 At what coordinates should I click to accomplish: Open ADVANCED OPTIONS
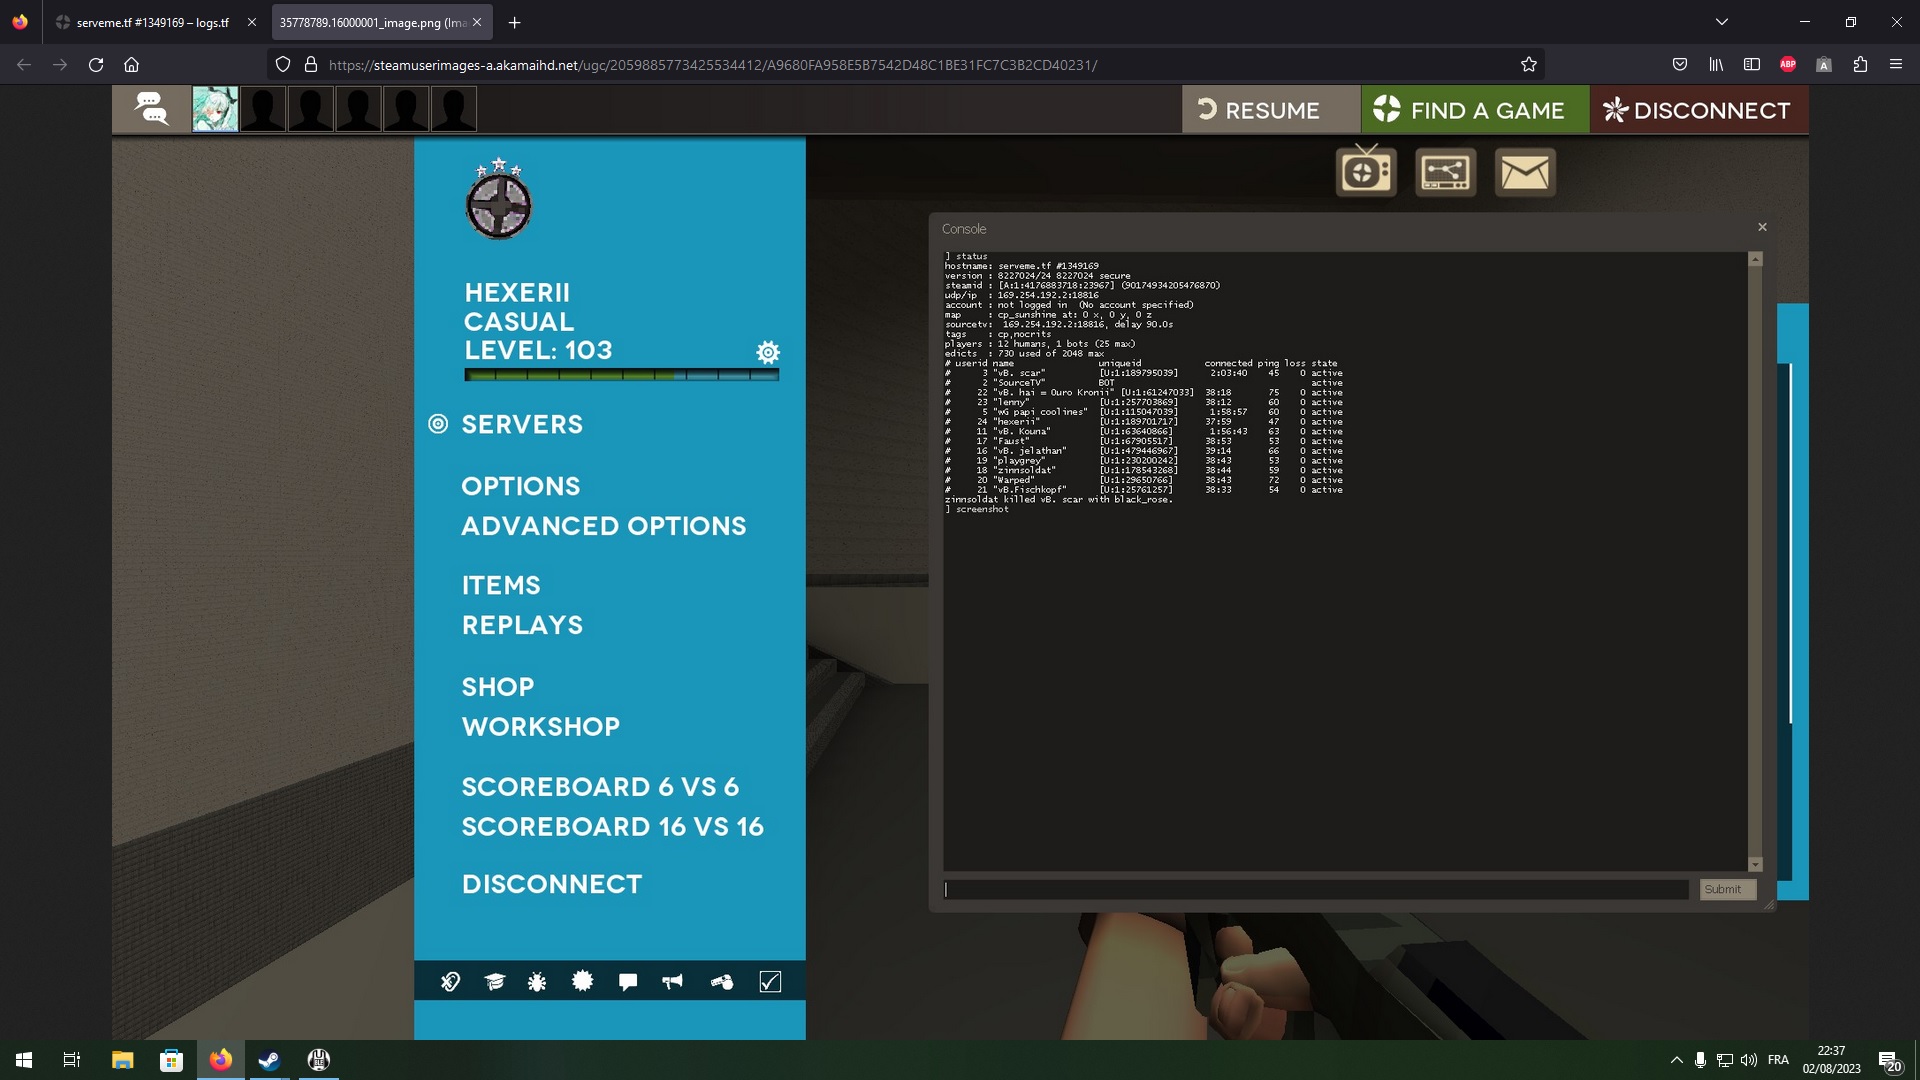coord(604,526)
